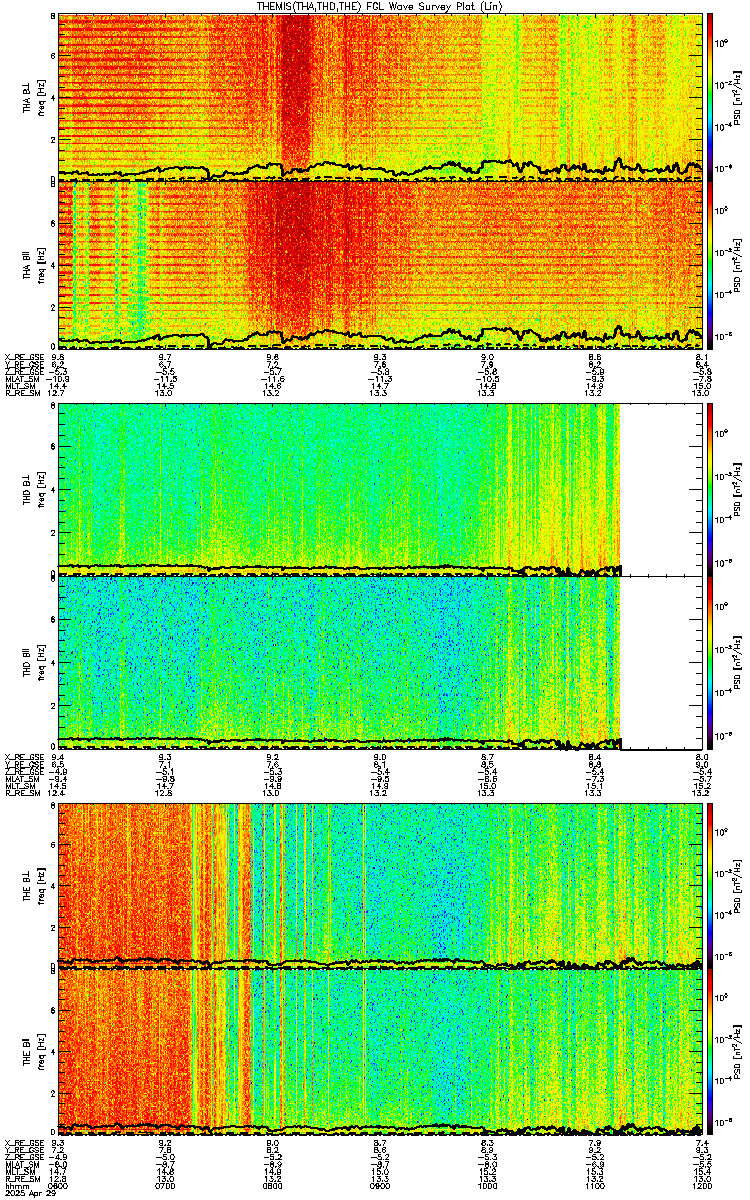
Task: Click the THD Bll spectrogram panel
Action: pyautogui.click(x=381, y=661)
